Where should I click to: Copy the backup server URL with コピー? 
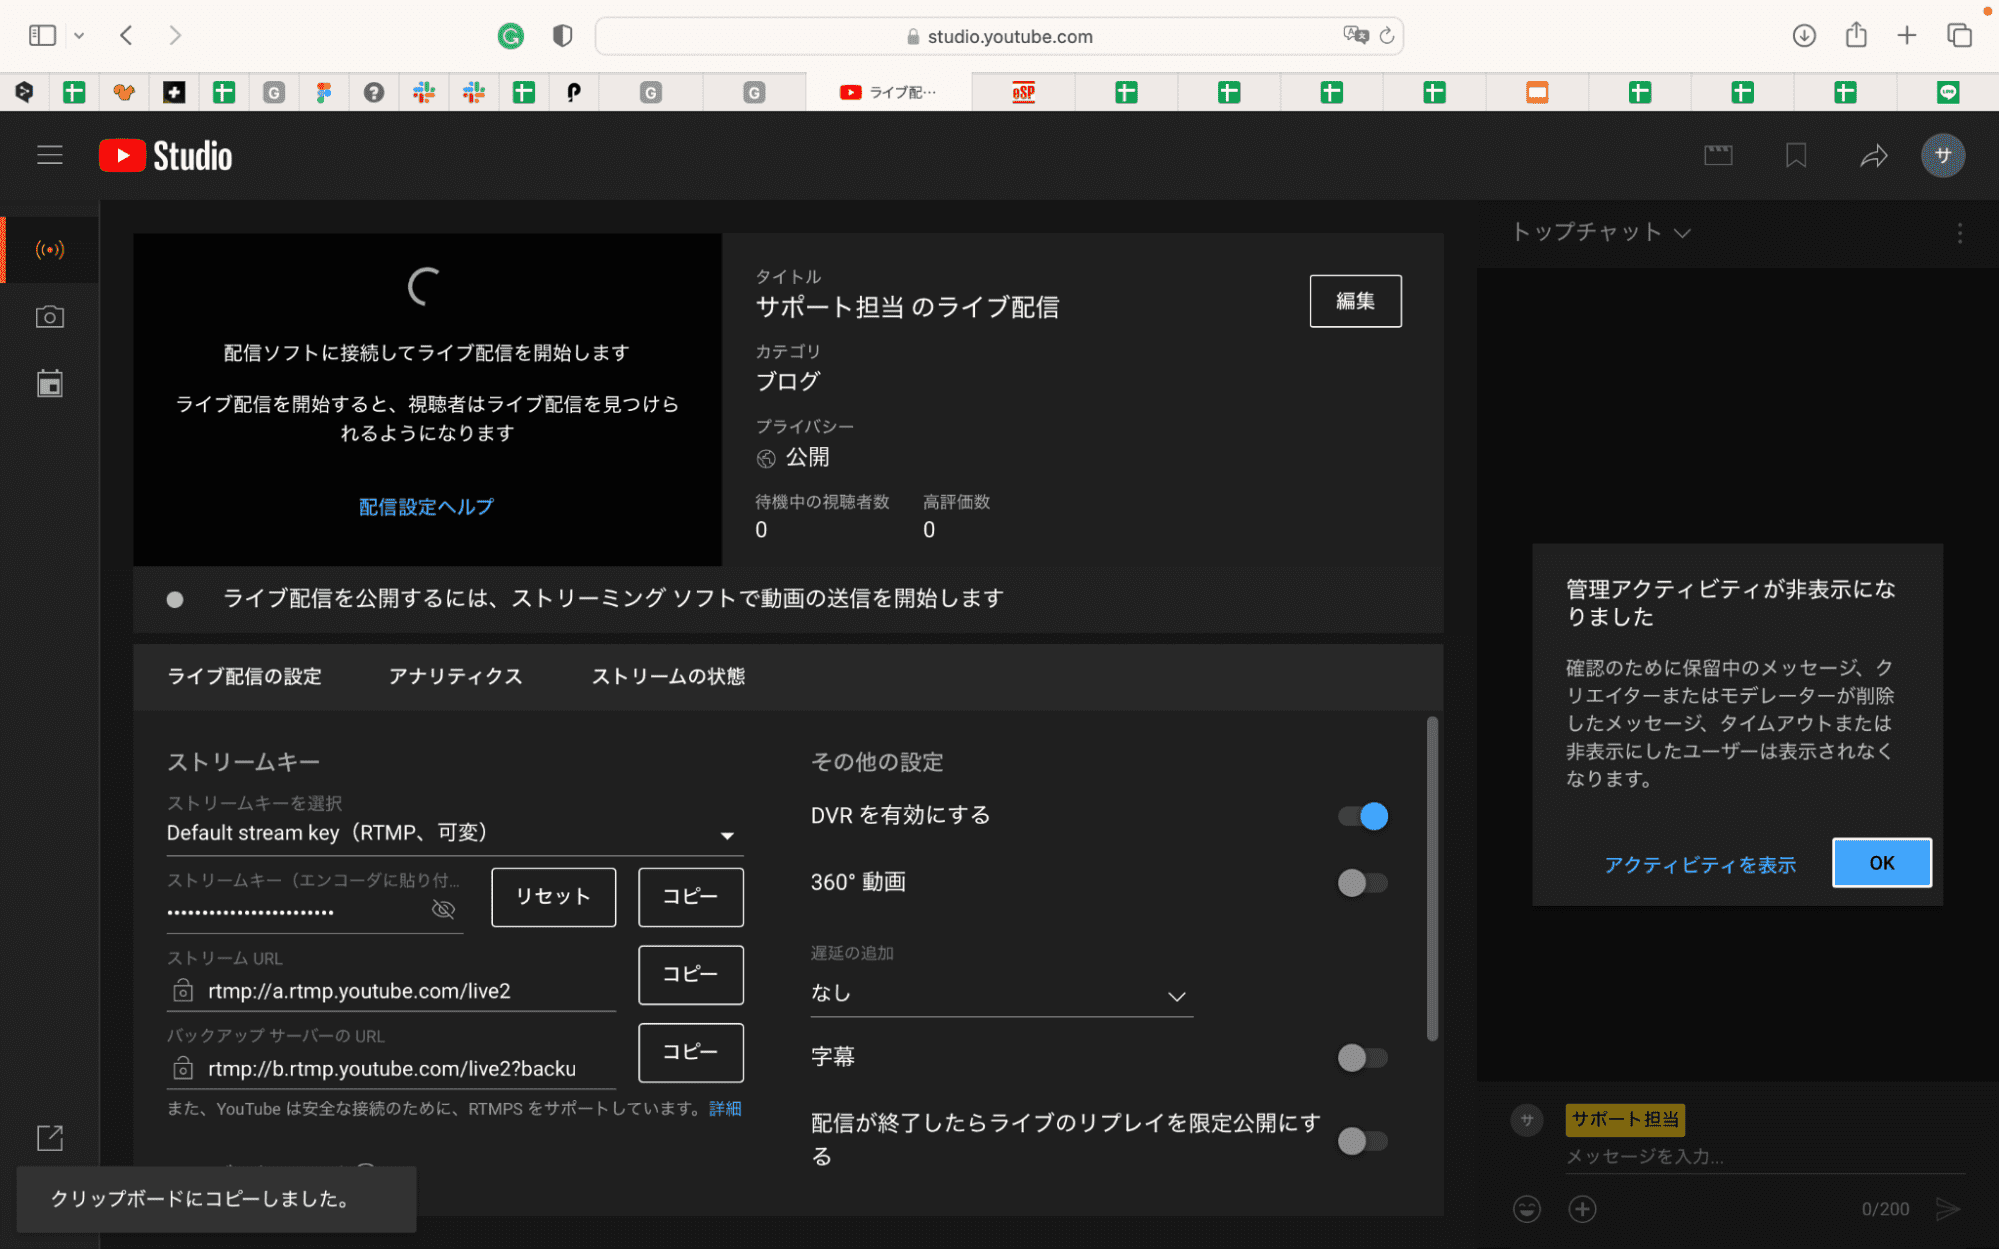(690, 1052)
